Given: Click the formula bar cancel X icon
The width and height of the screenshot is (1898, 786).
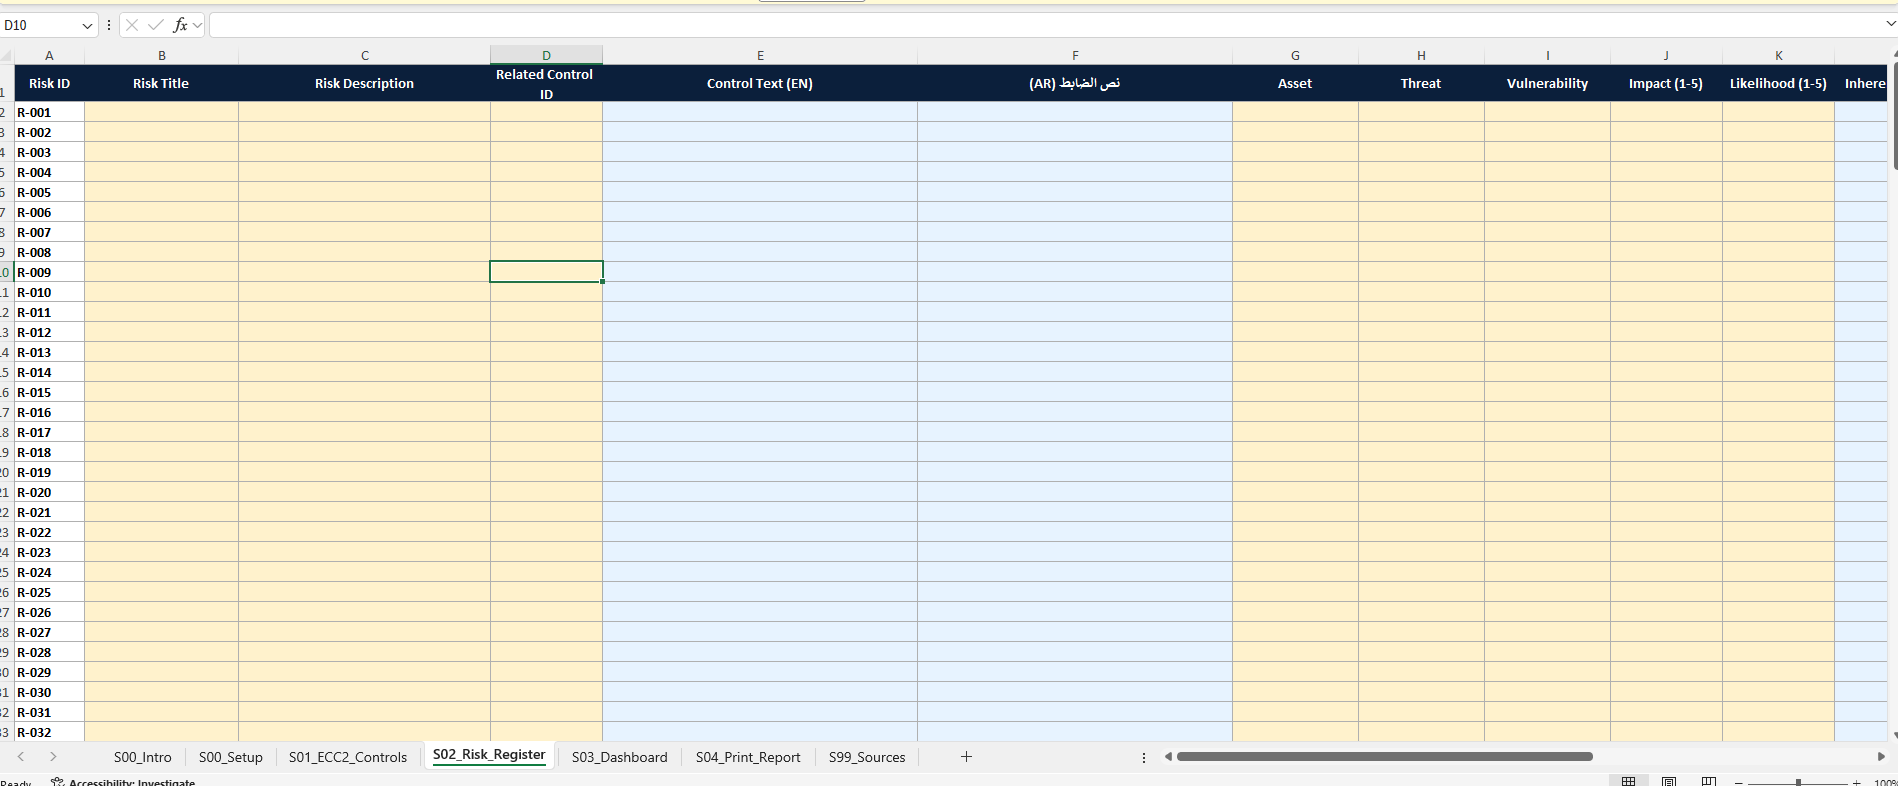Looking at the screenshot, I should pyautogui.click(x=132, y=25).
